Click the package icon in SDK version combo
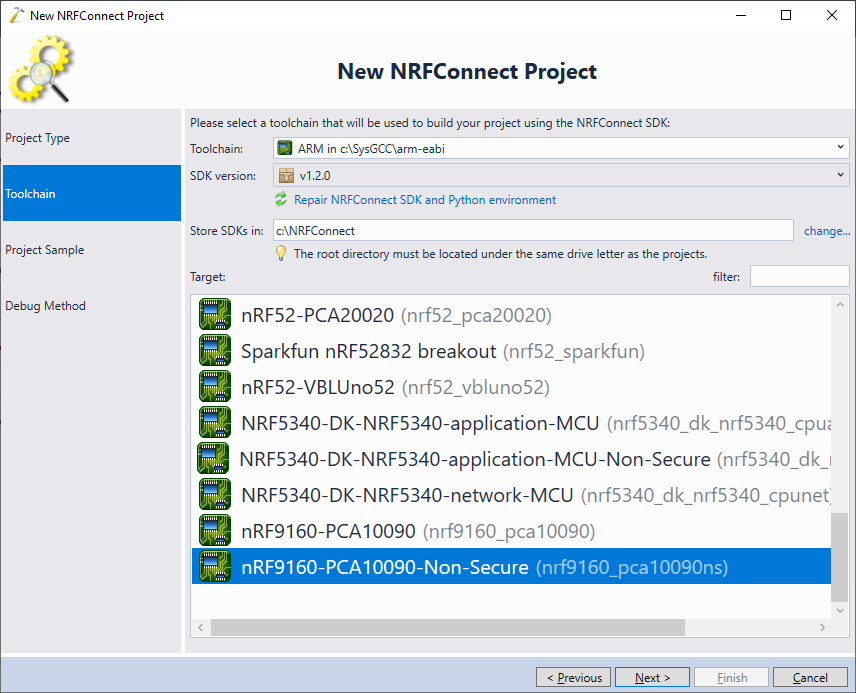Screen dimensions: 856x693 (x=286, y=175)
